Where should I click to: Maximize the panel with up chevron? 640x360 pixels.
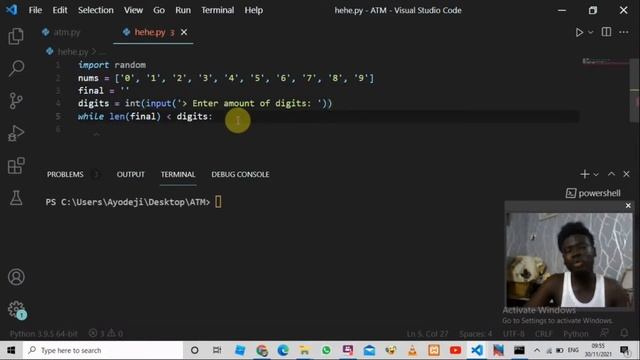pyautogui.click(x=611, y=174)
